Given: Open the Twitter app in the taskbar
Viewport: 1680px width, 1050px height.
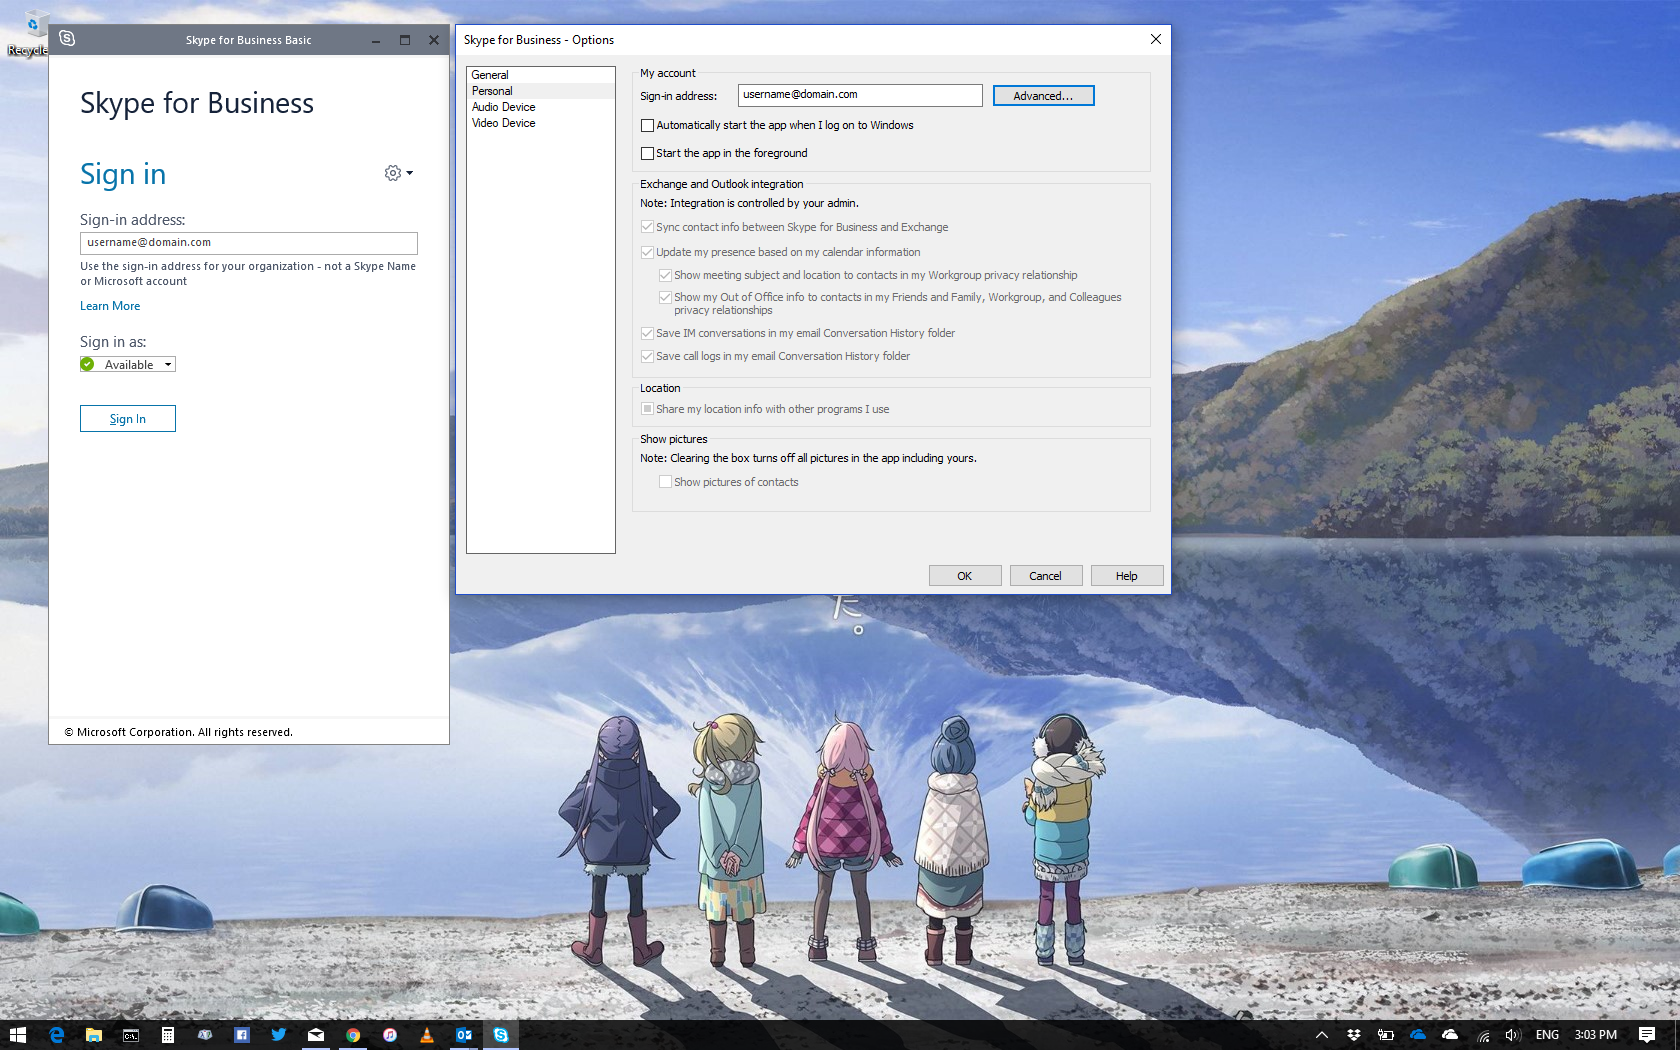Looking at the screenshot, I should pos(278,1035).
